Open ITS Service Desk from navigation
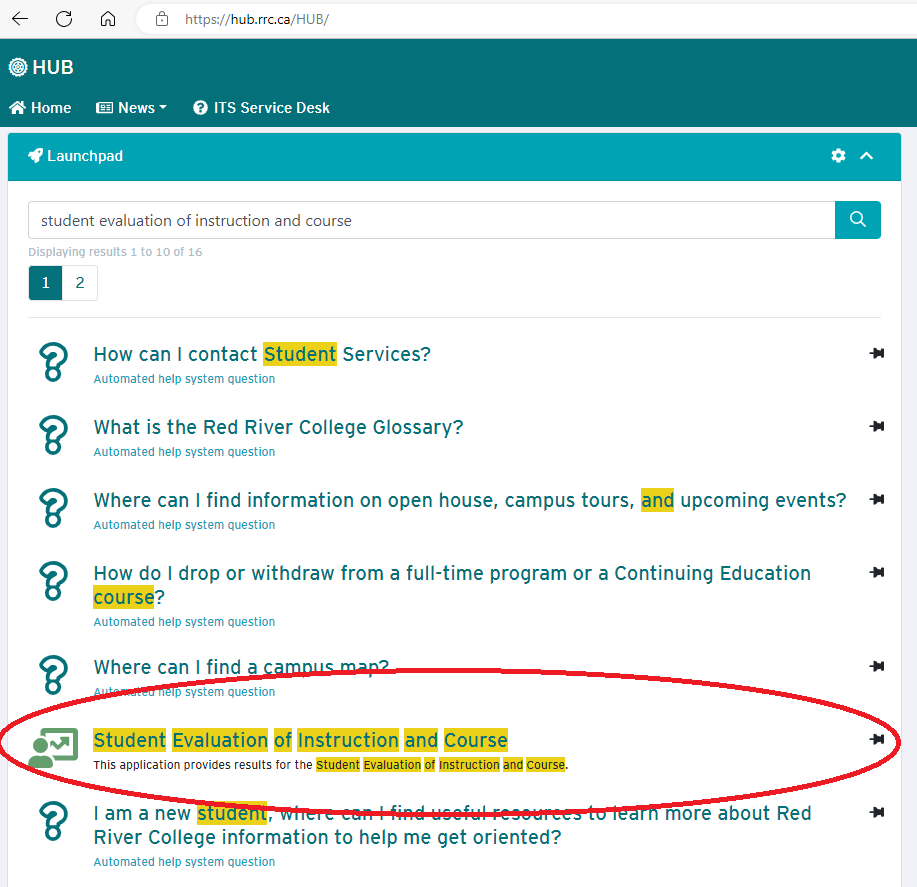Screen dimensions: 917x887 (261, 108)
